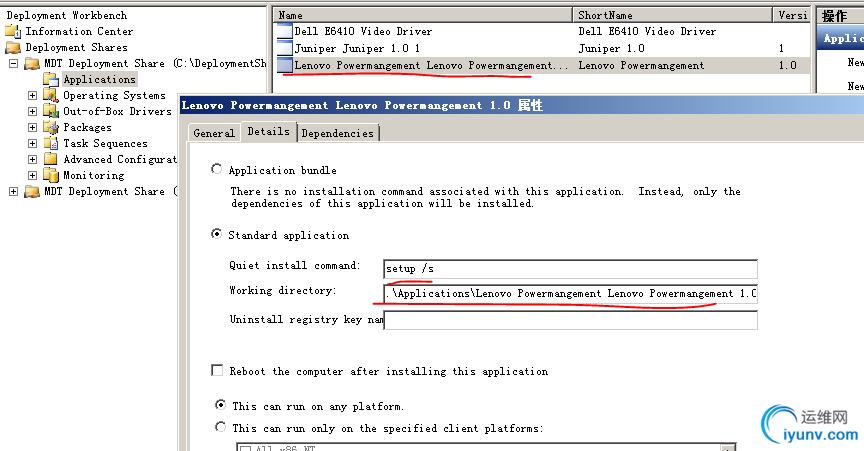Click the Task Sequences node icon
The image size is (864, 451).
[x=51, y=143]
